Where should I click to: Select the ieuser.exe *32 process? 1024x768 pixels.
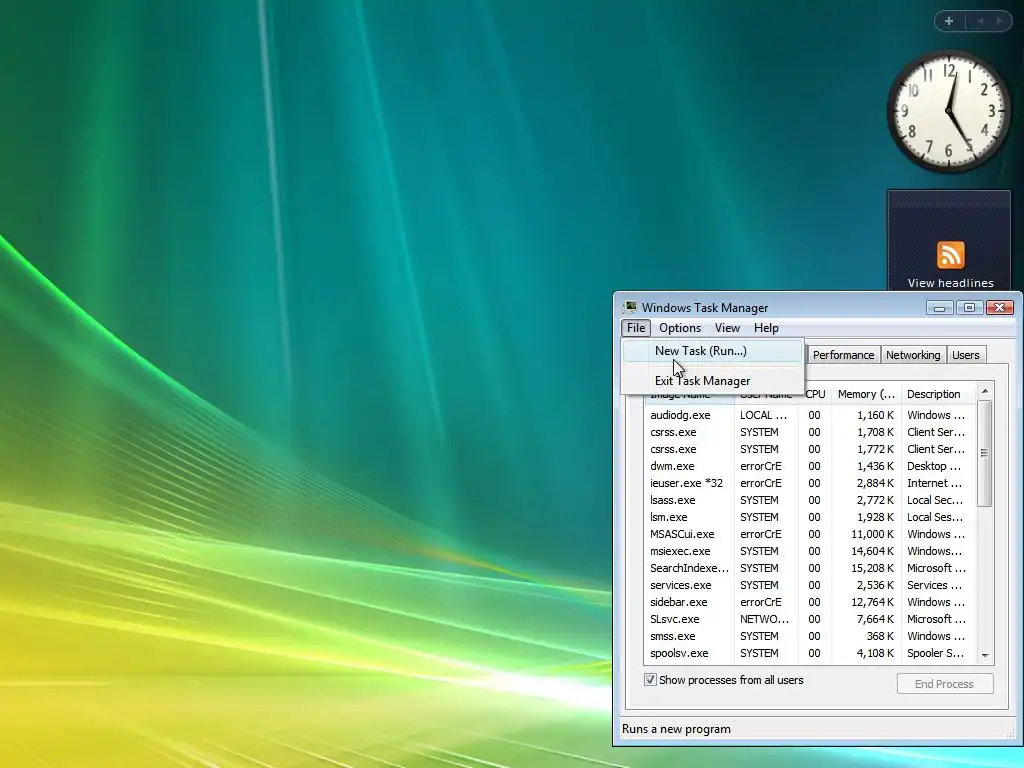coord(810,483)
